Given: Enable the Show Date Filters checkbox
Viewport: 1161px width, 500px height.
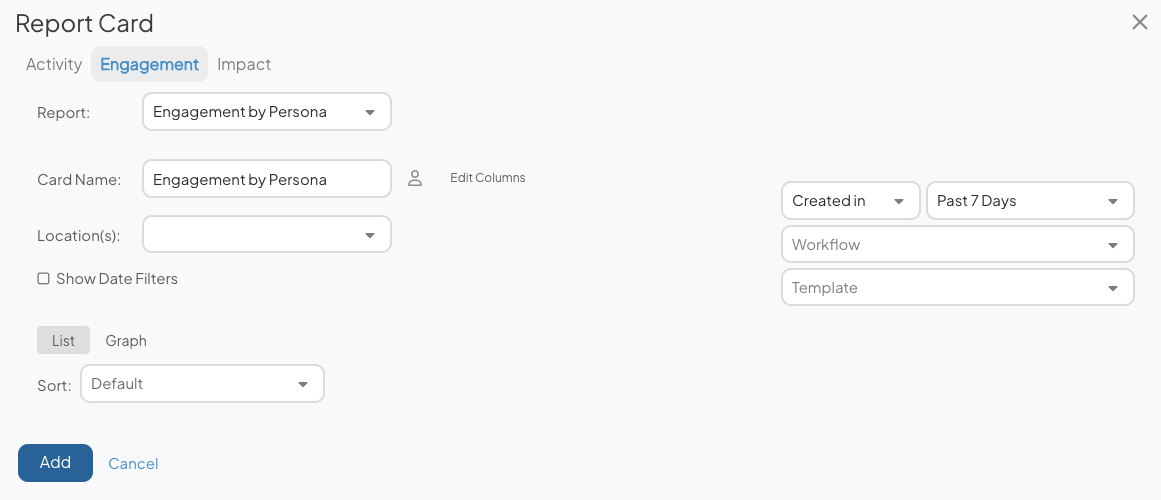Looking at the screenshot, I should click(44, 279).
